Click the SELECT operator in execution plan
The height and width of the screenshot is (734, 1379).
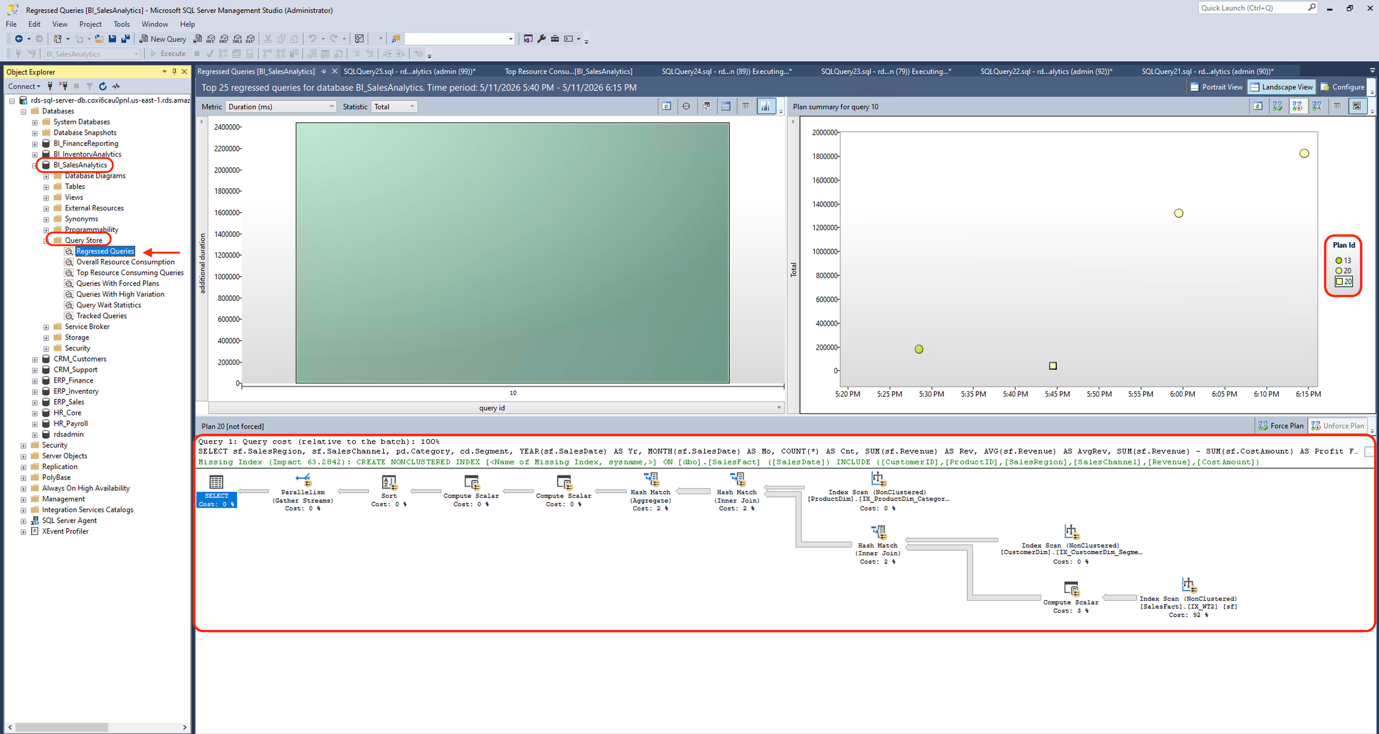[216, 491]
